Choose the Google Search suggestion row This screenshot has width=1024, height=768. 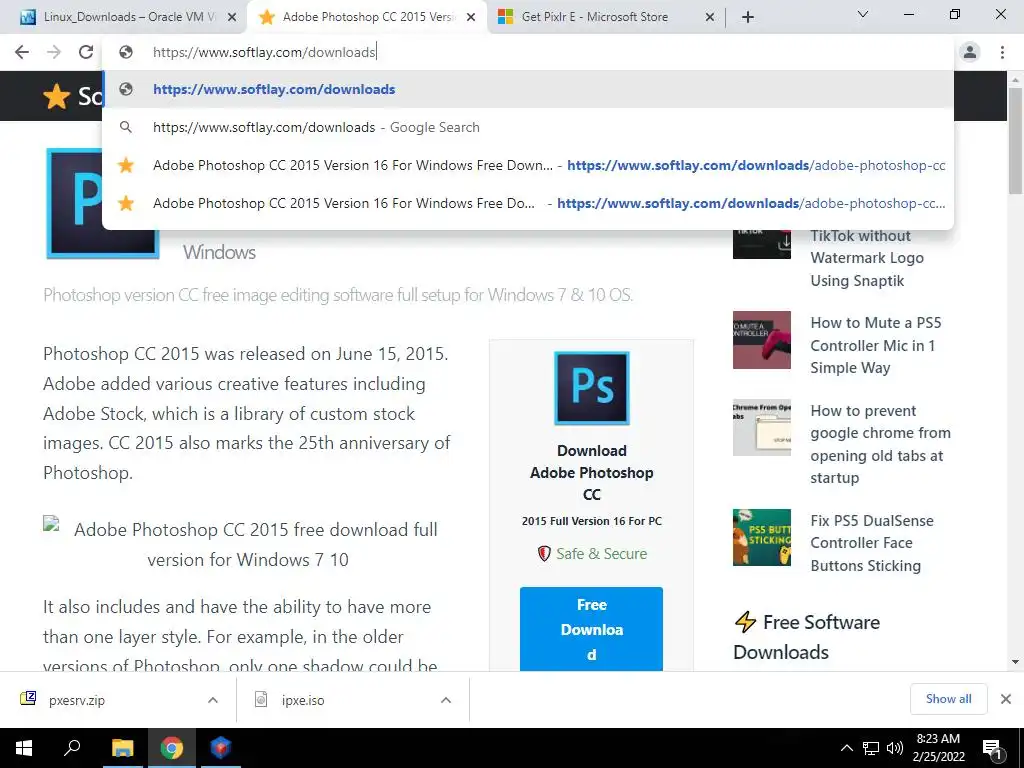528,127
